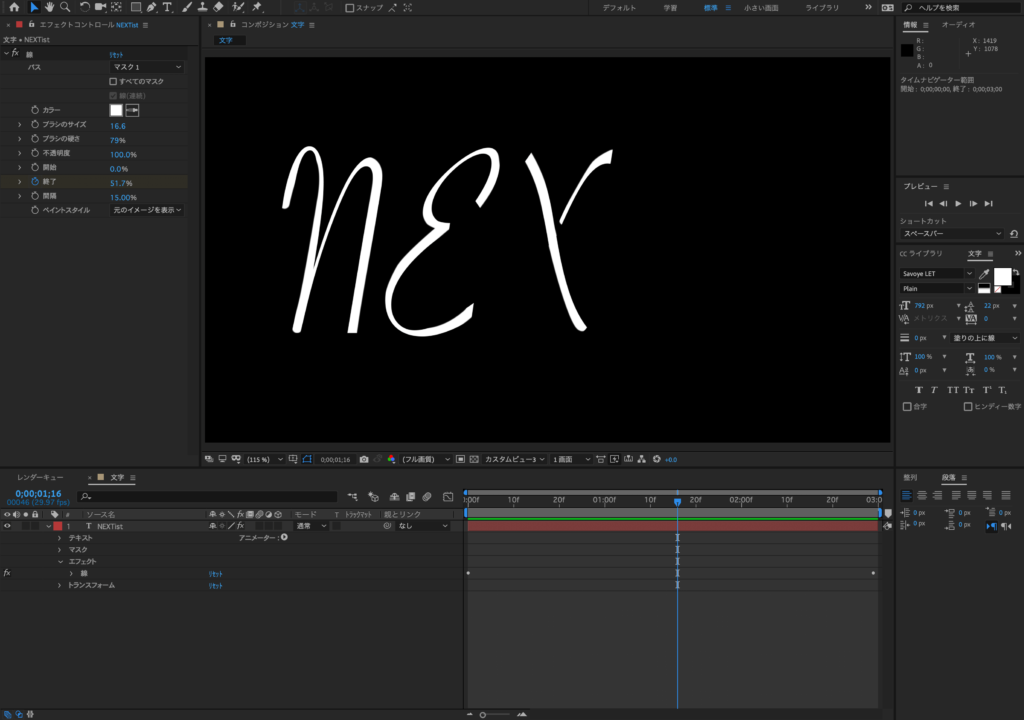Select the Pen tool

(152, 7)
